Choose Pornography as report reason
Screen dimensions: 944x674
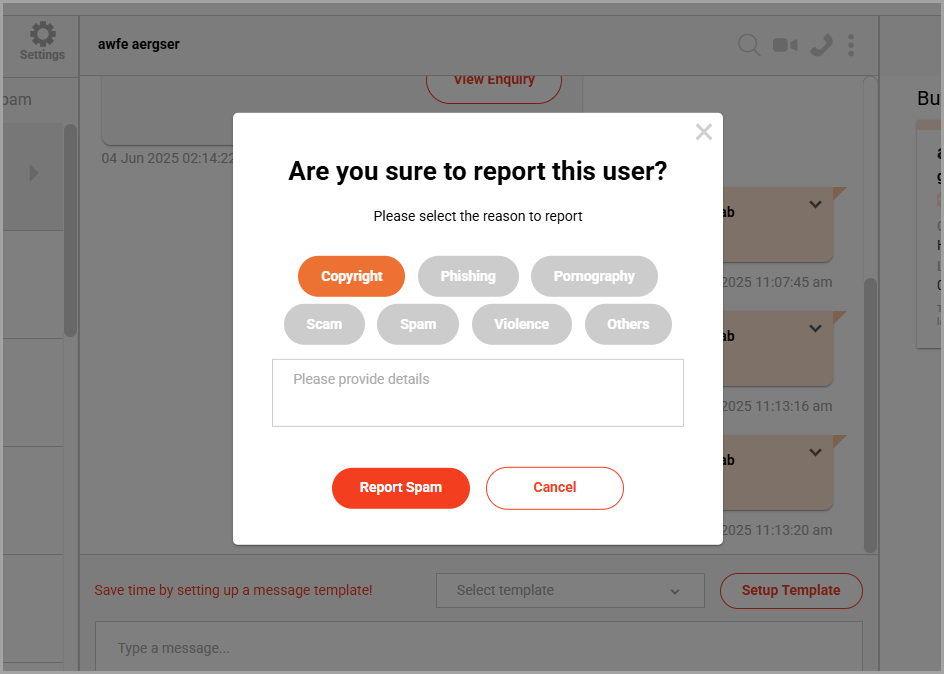(594, 276)
